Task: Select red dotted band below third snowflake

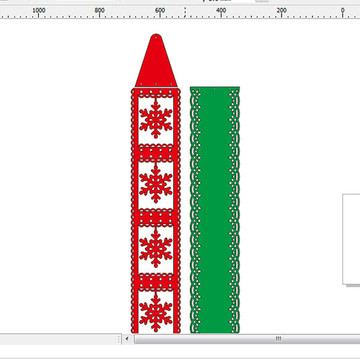Action: [156, 281]
